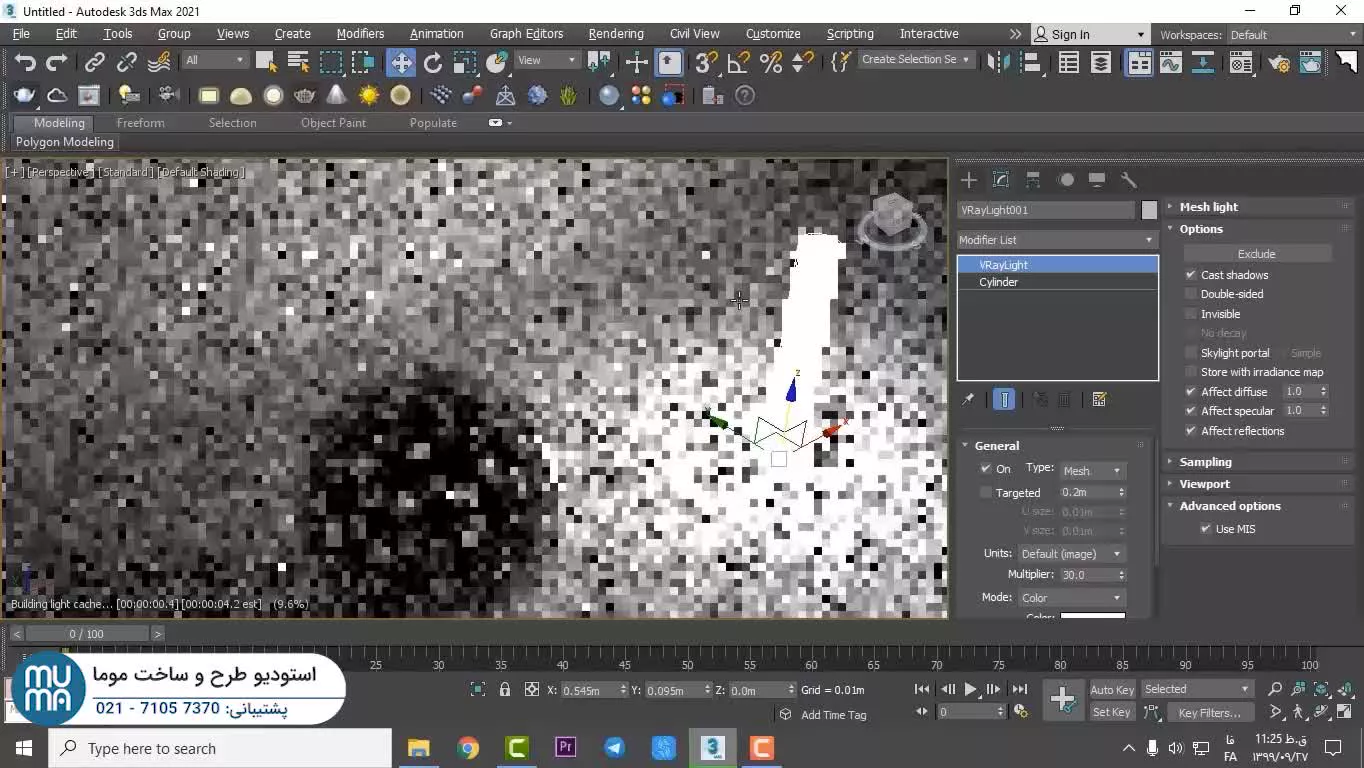
Task: Click the Redo arrow icon
Action: click(x=57, y=63)
